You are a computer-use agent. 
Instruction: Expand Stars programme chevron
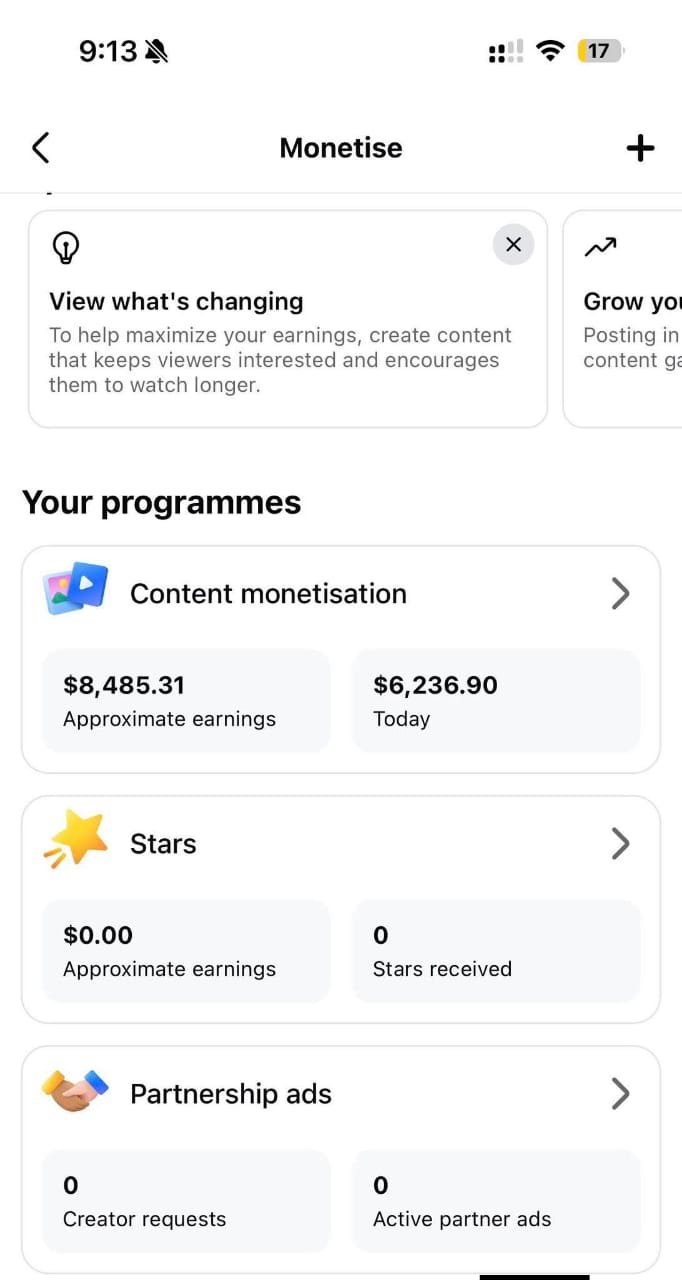click(620, 844)
